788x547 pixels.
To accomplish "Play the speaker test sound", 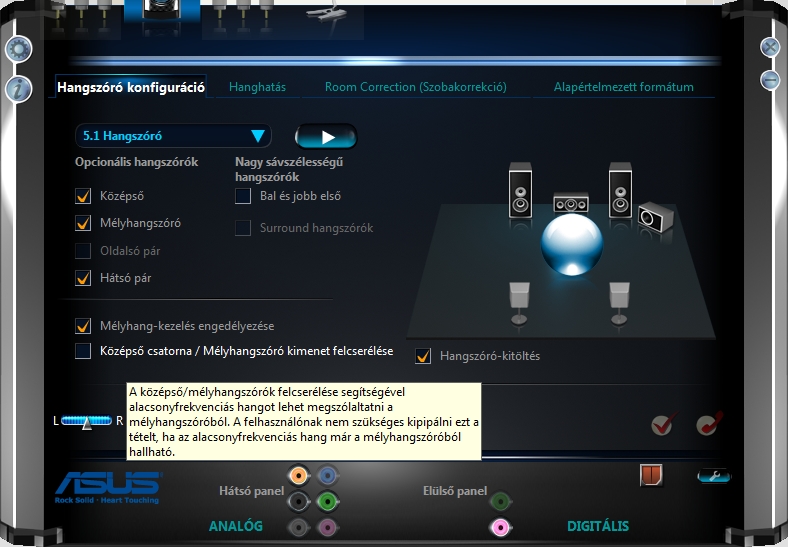I will [x=326, y=137].
